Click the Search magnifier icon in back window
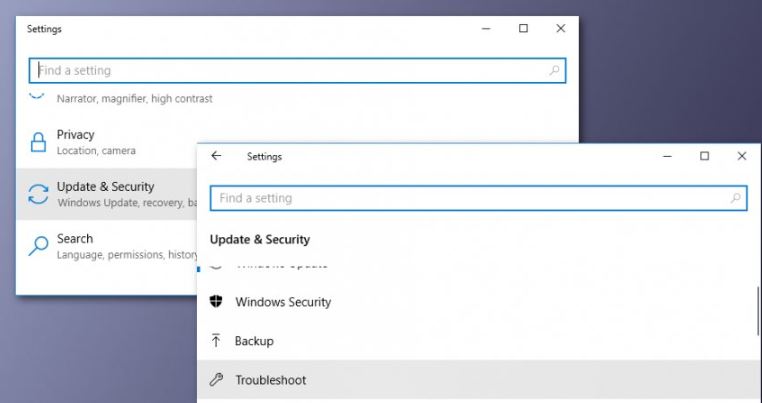Image resolution: width=762 pixels, height=403 pixels. (38, 245)
